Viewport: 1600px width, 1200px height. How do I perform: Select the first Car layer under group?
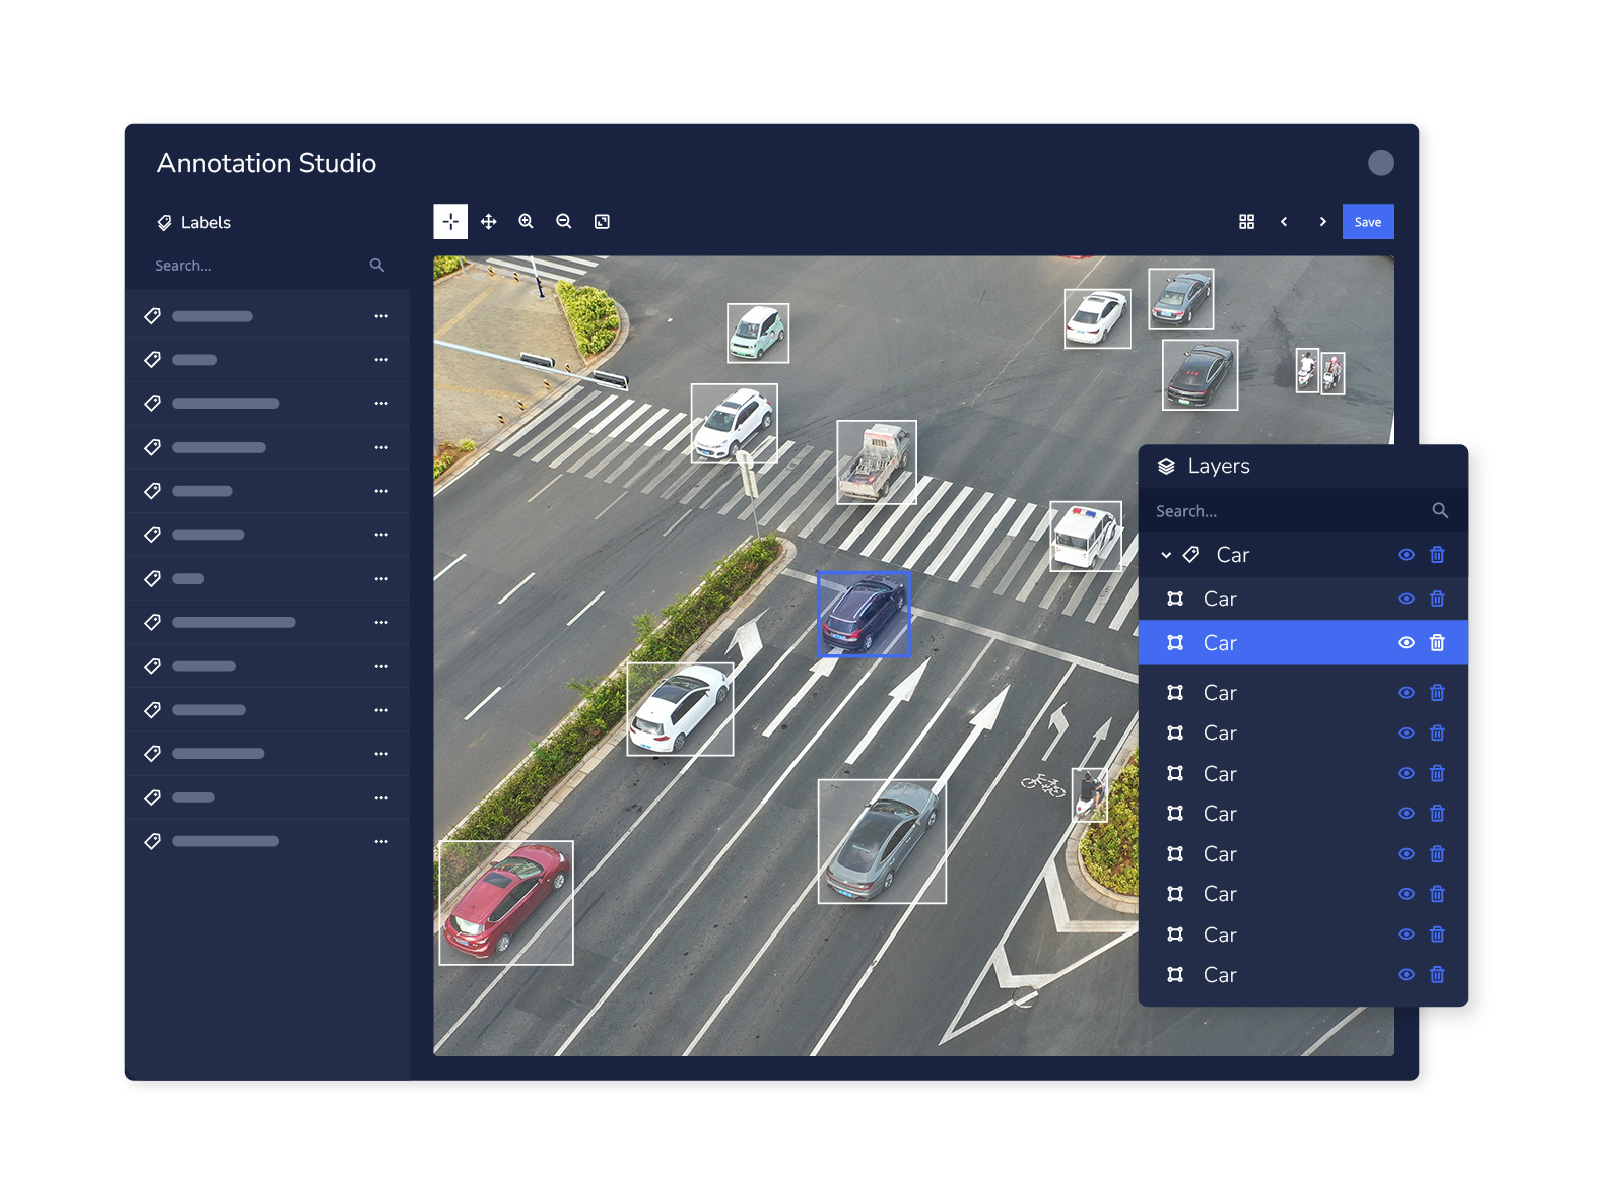[x=1220, y=599]
